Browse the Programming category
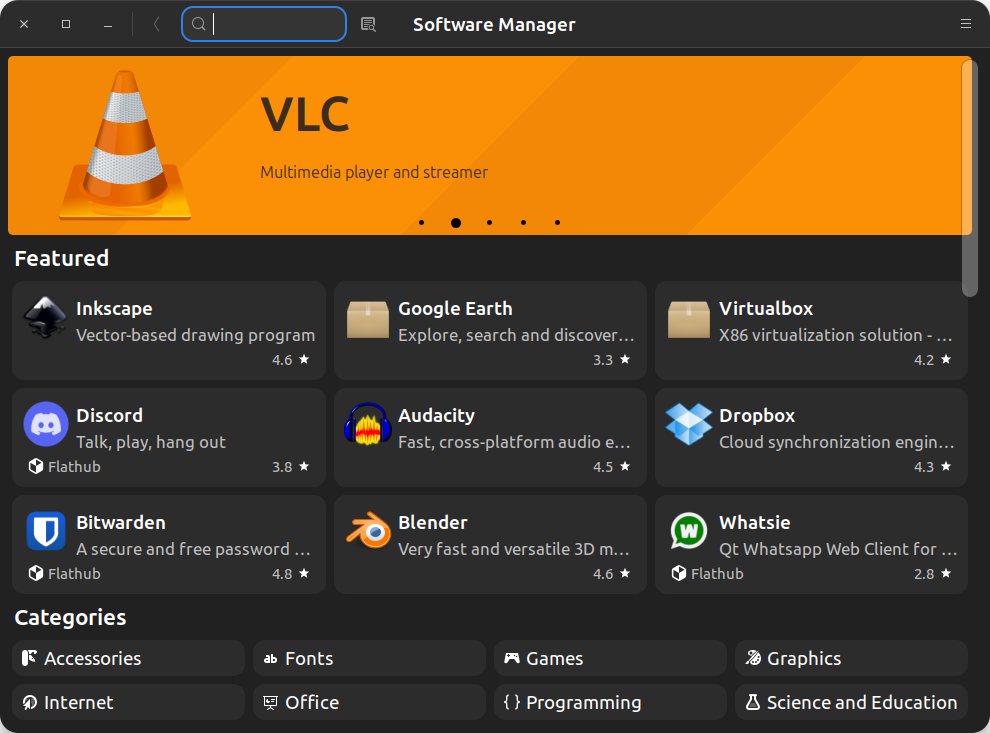 [x=610, y=702]
